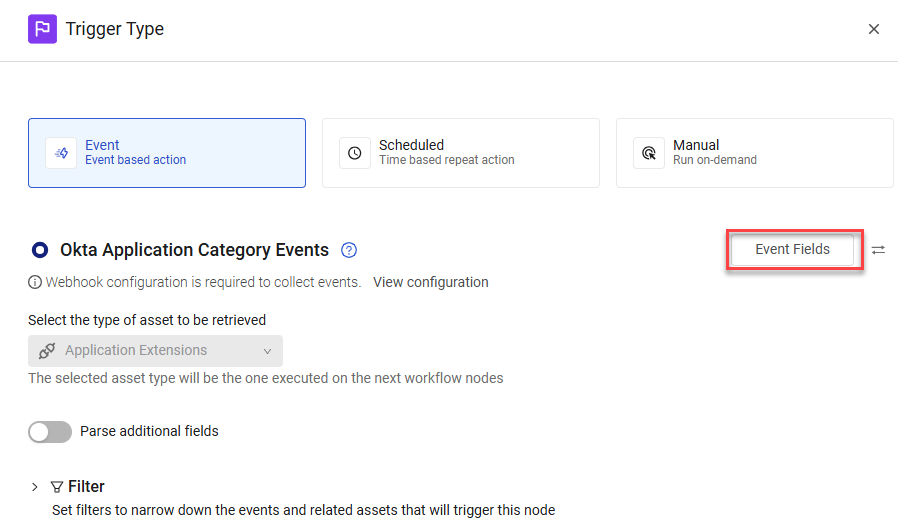Click the Okta logo circle icon
Viewport: 898px width, 522px height.
(x=40, y=250)
